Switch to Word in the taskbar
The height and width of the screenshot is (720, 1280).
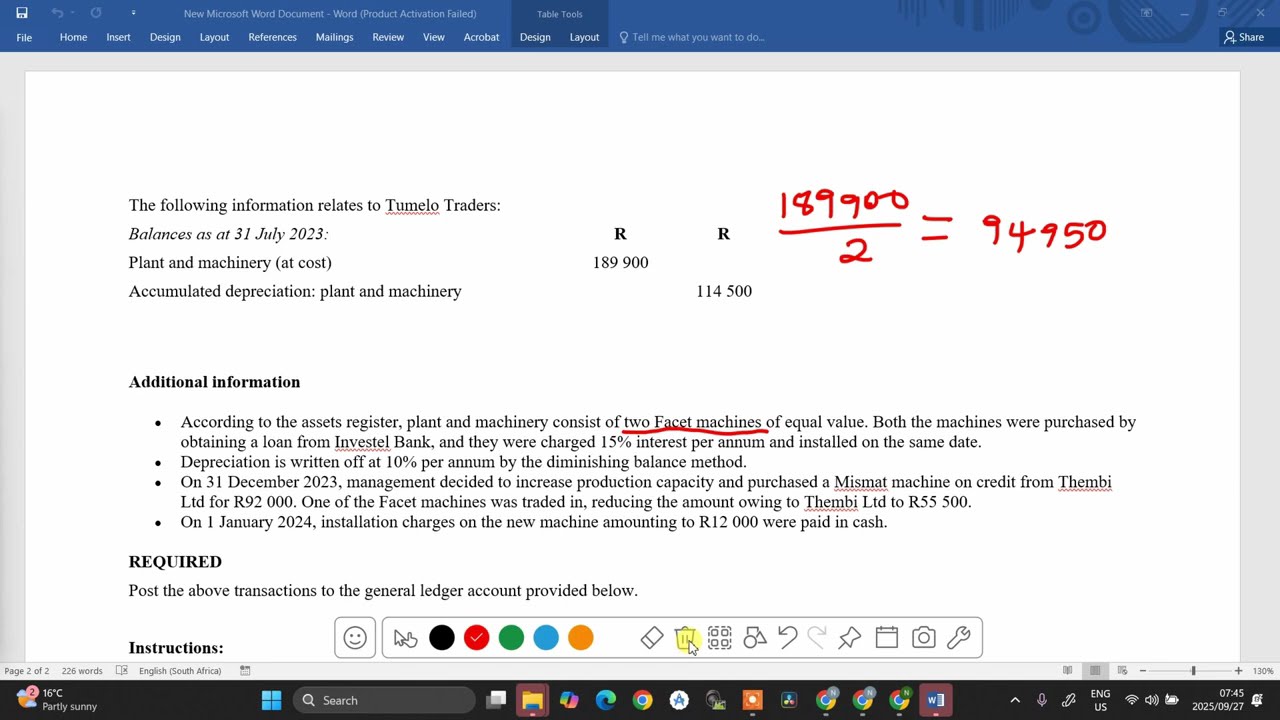[x=936, y=700]
